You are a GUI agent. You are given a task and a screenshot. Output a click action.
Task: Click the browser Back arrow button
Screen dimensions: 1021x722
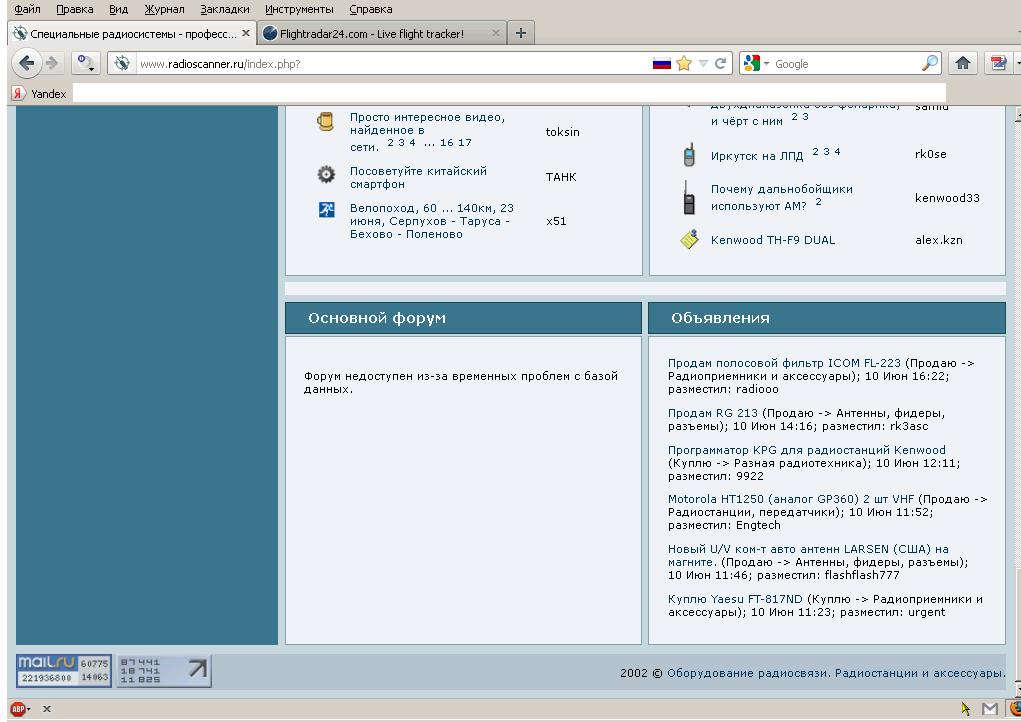click(27, 63)
